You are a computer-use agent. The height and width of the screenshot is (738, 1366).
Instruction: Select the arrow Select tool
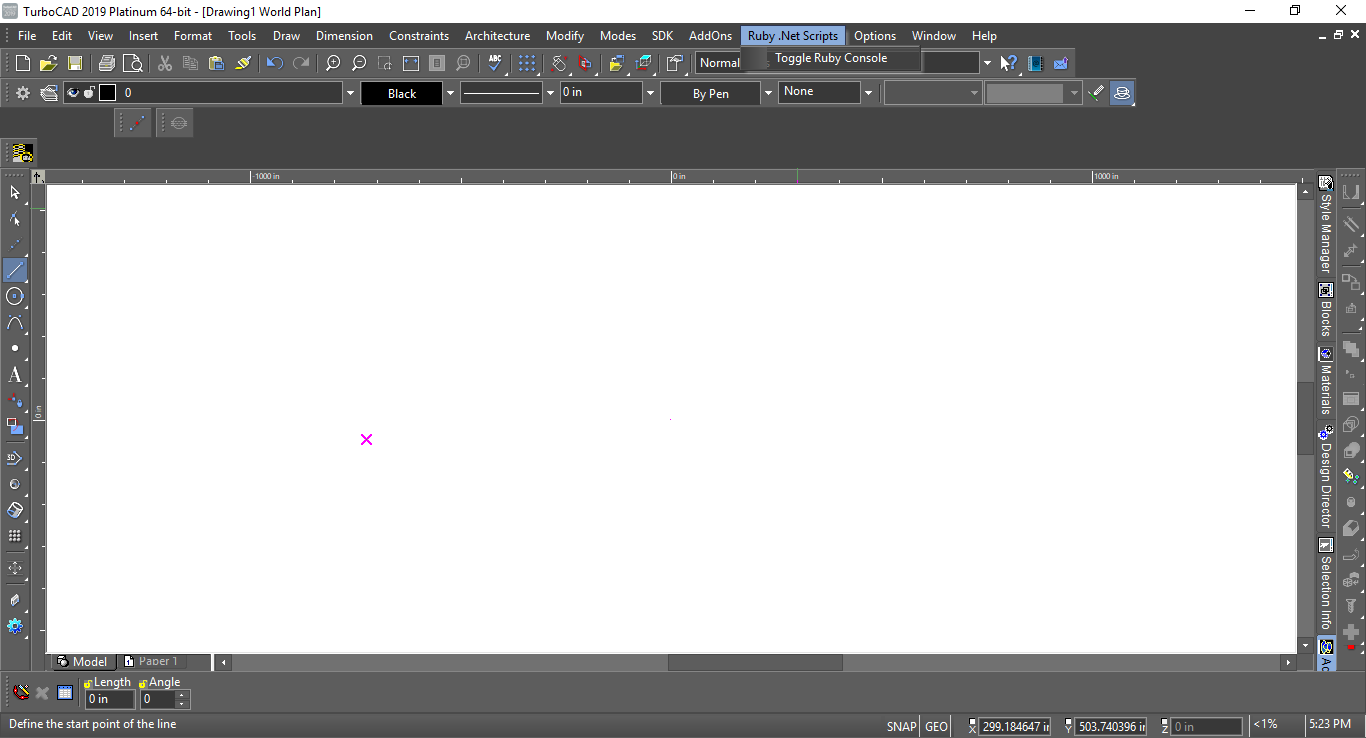pos(15,192)
